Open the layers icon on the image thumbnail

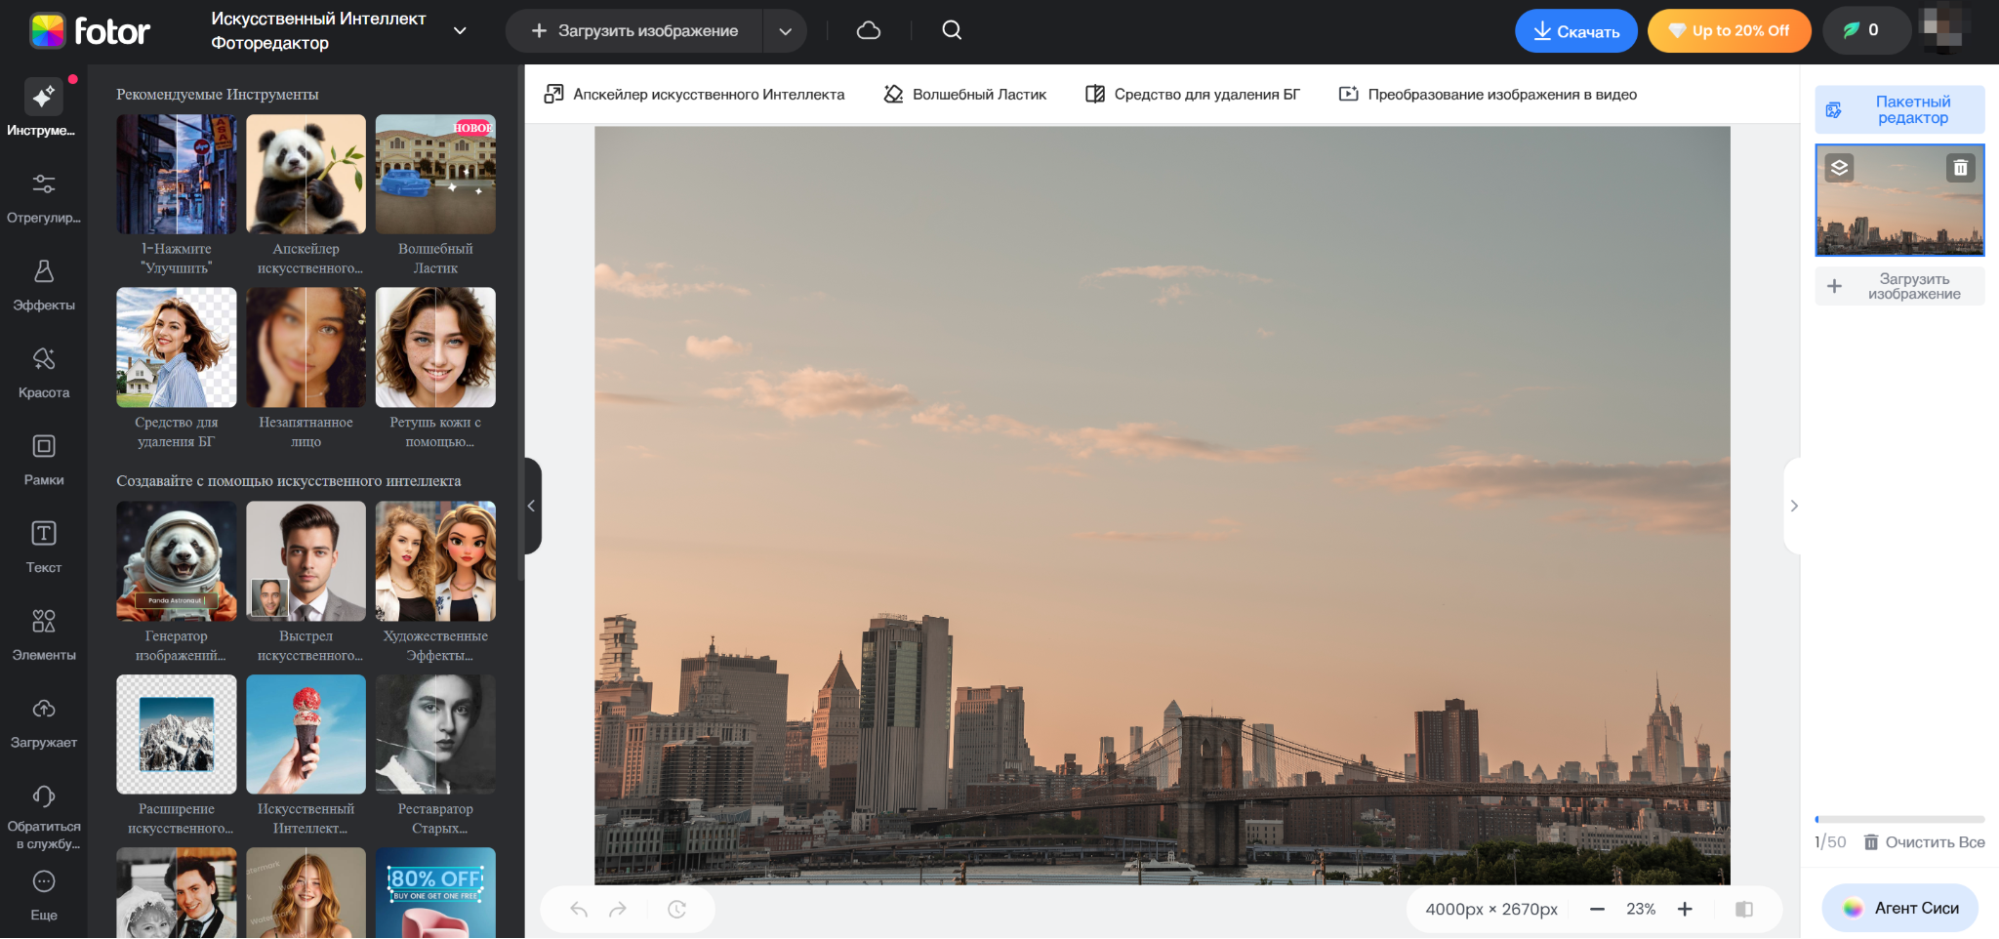(1839, 168)
